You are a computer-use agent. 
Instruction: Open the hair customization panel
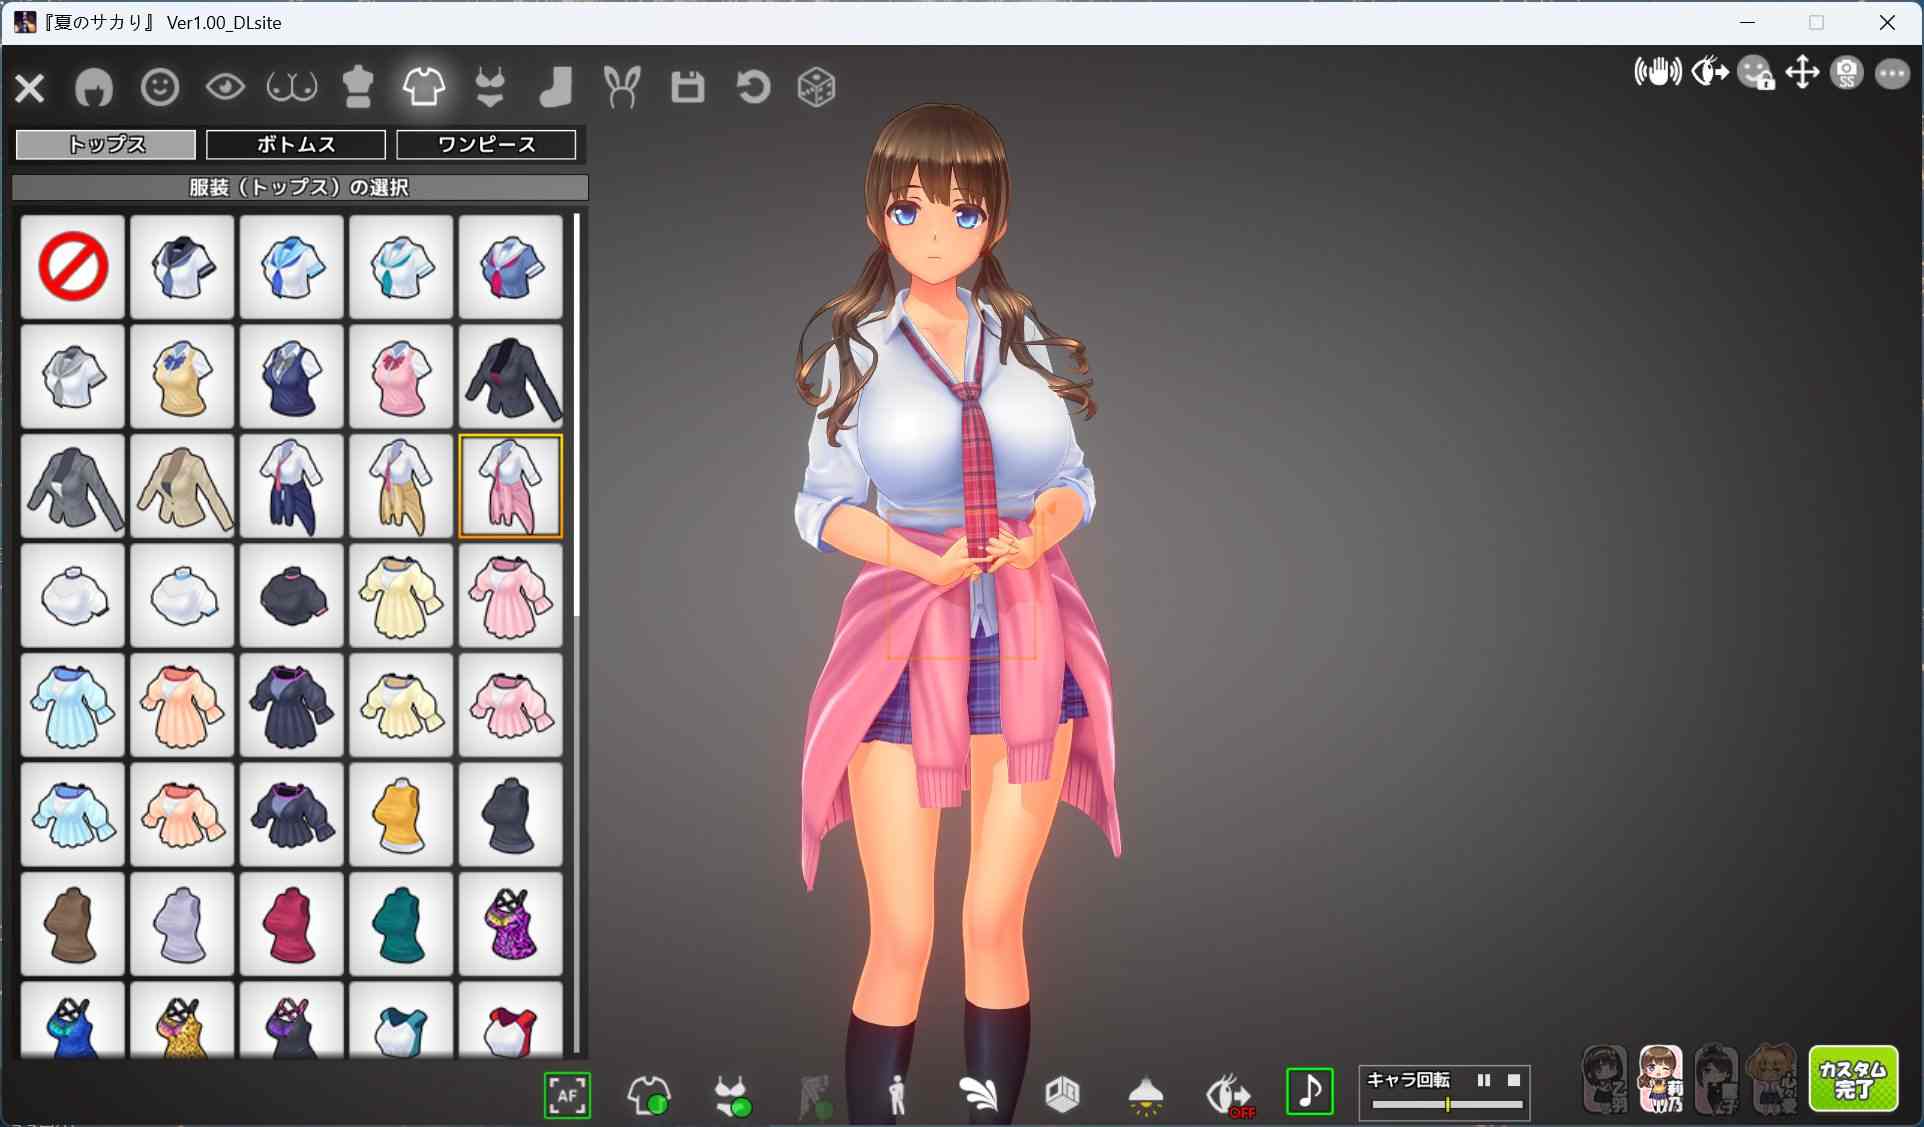(94, 87)
